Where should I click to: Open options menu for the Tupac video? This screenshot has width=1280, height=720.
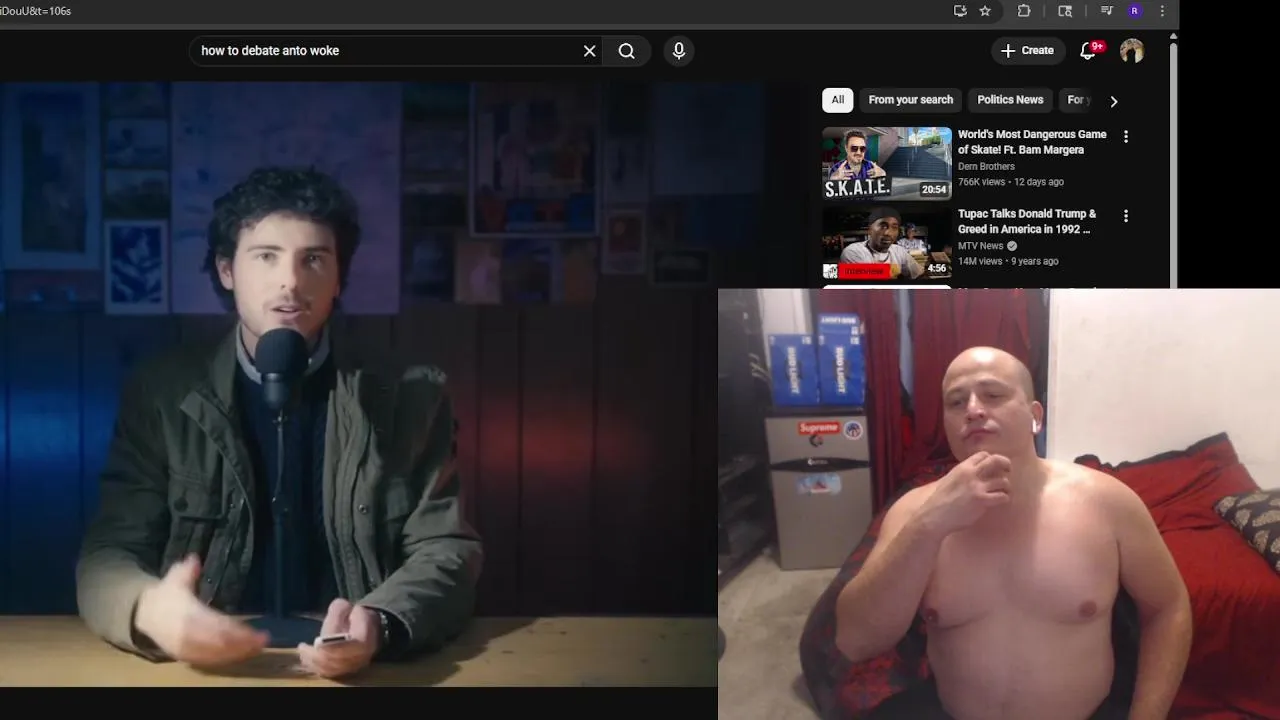pos(1126,216)
